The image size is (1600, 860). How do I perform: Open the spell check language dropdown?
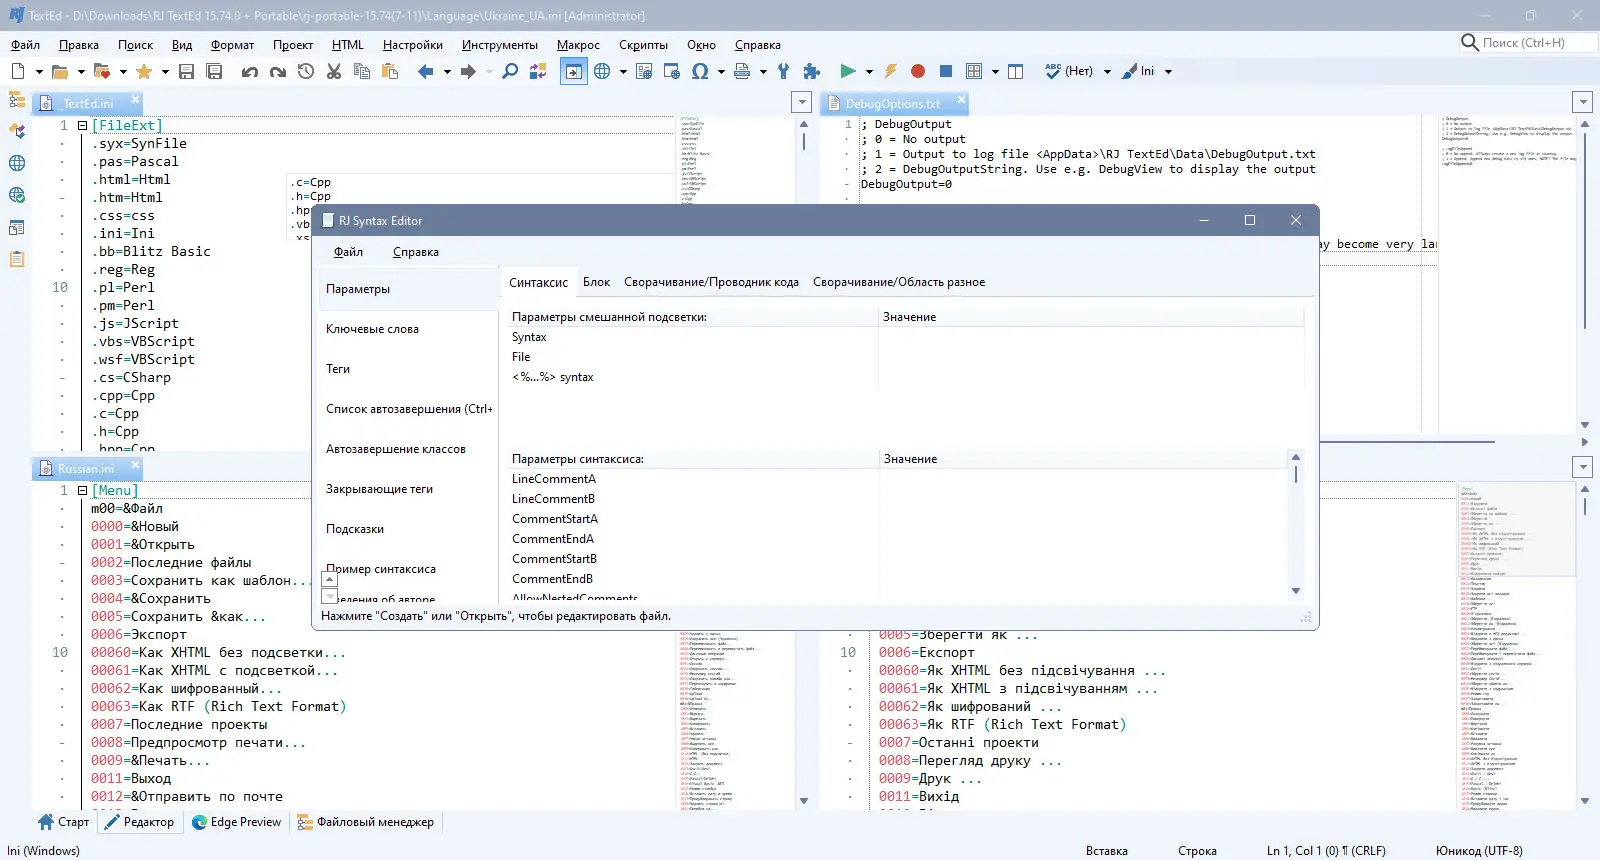1107,71
